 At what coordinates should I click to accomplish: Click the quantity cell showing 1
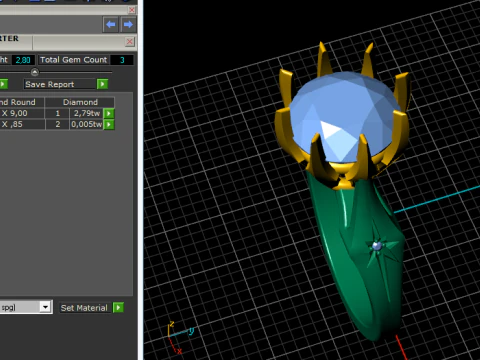57,113
